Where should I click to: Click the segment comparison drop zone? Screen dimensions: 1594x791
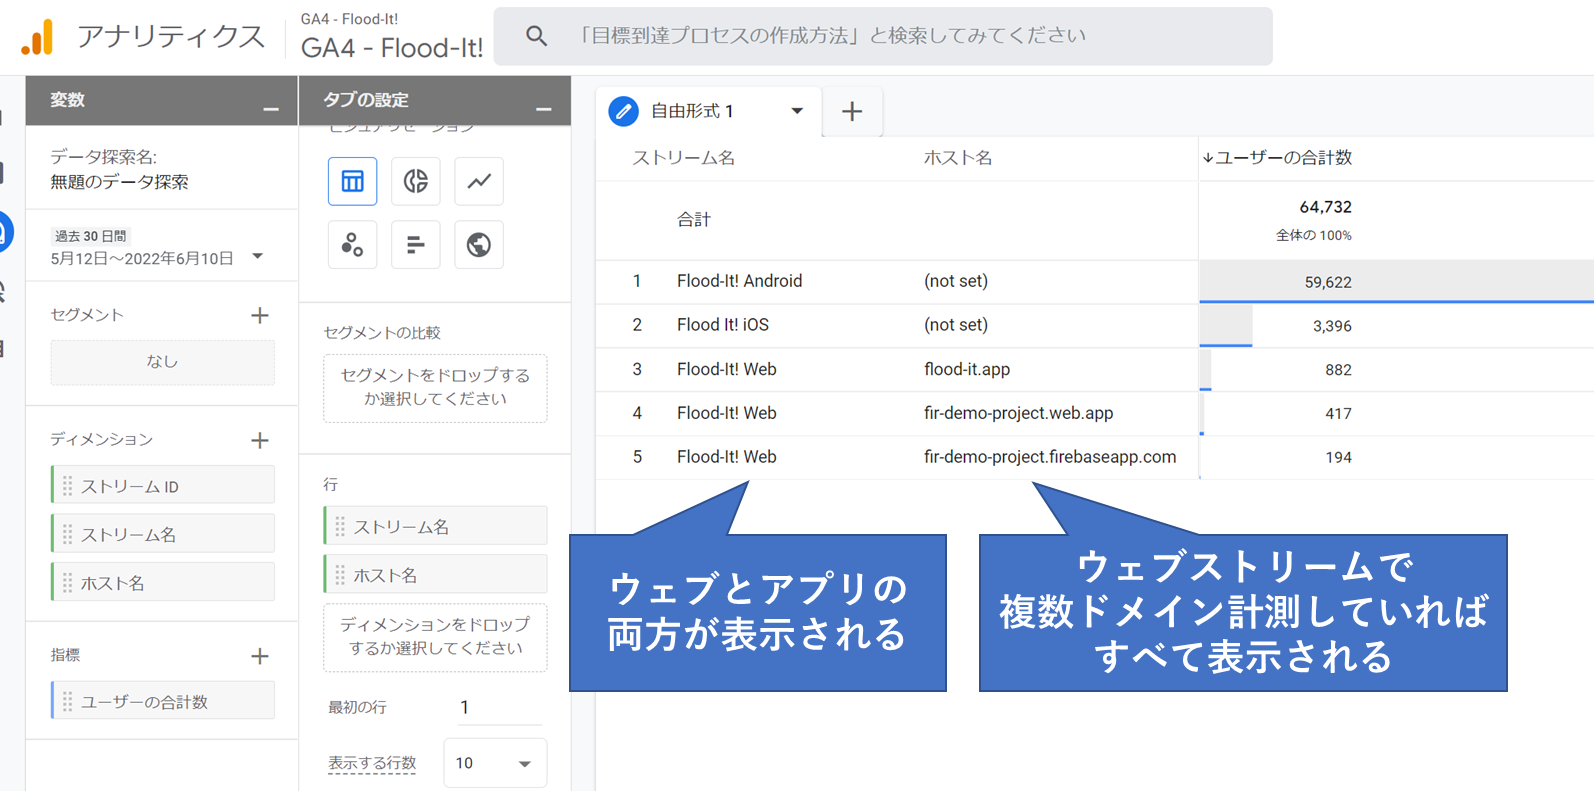coord(435,388)
